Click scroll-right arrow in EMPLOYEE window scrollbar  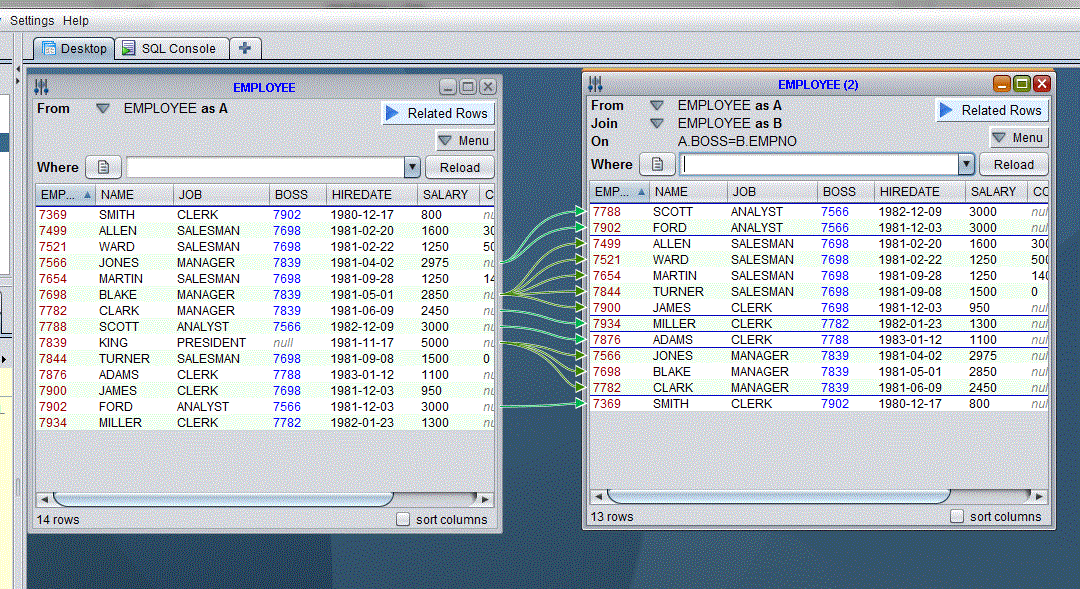pos(485,499)
